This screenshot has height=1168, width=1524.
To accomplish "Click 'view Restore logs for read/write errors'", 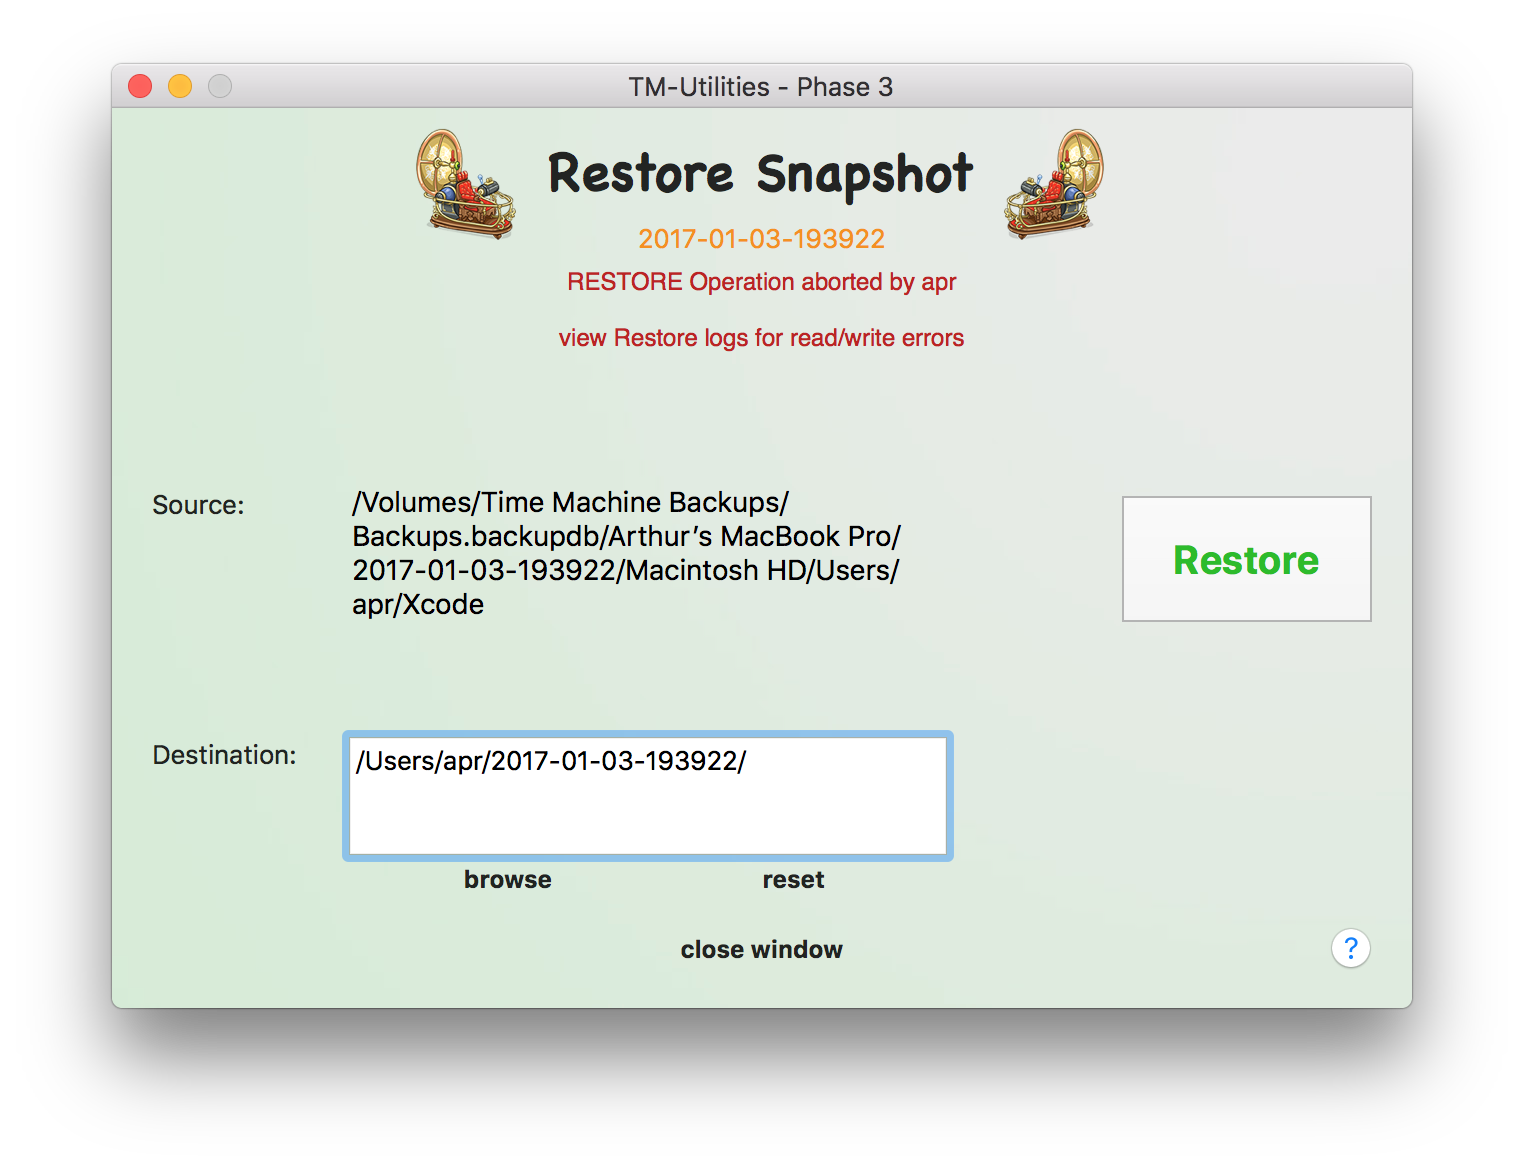I will click(762, 338).
